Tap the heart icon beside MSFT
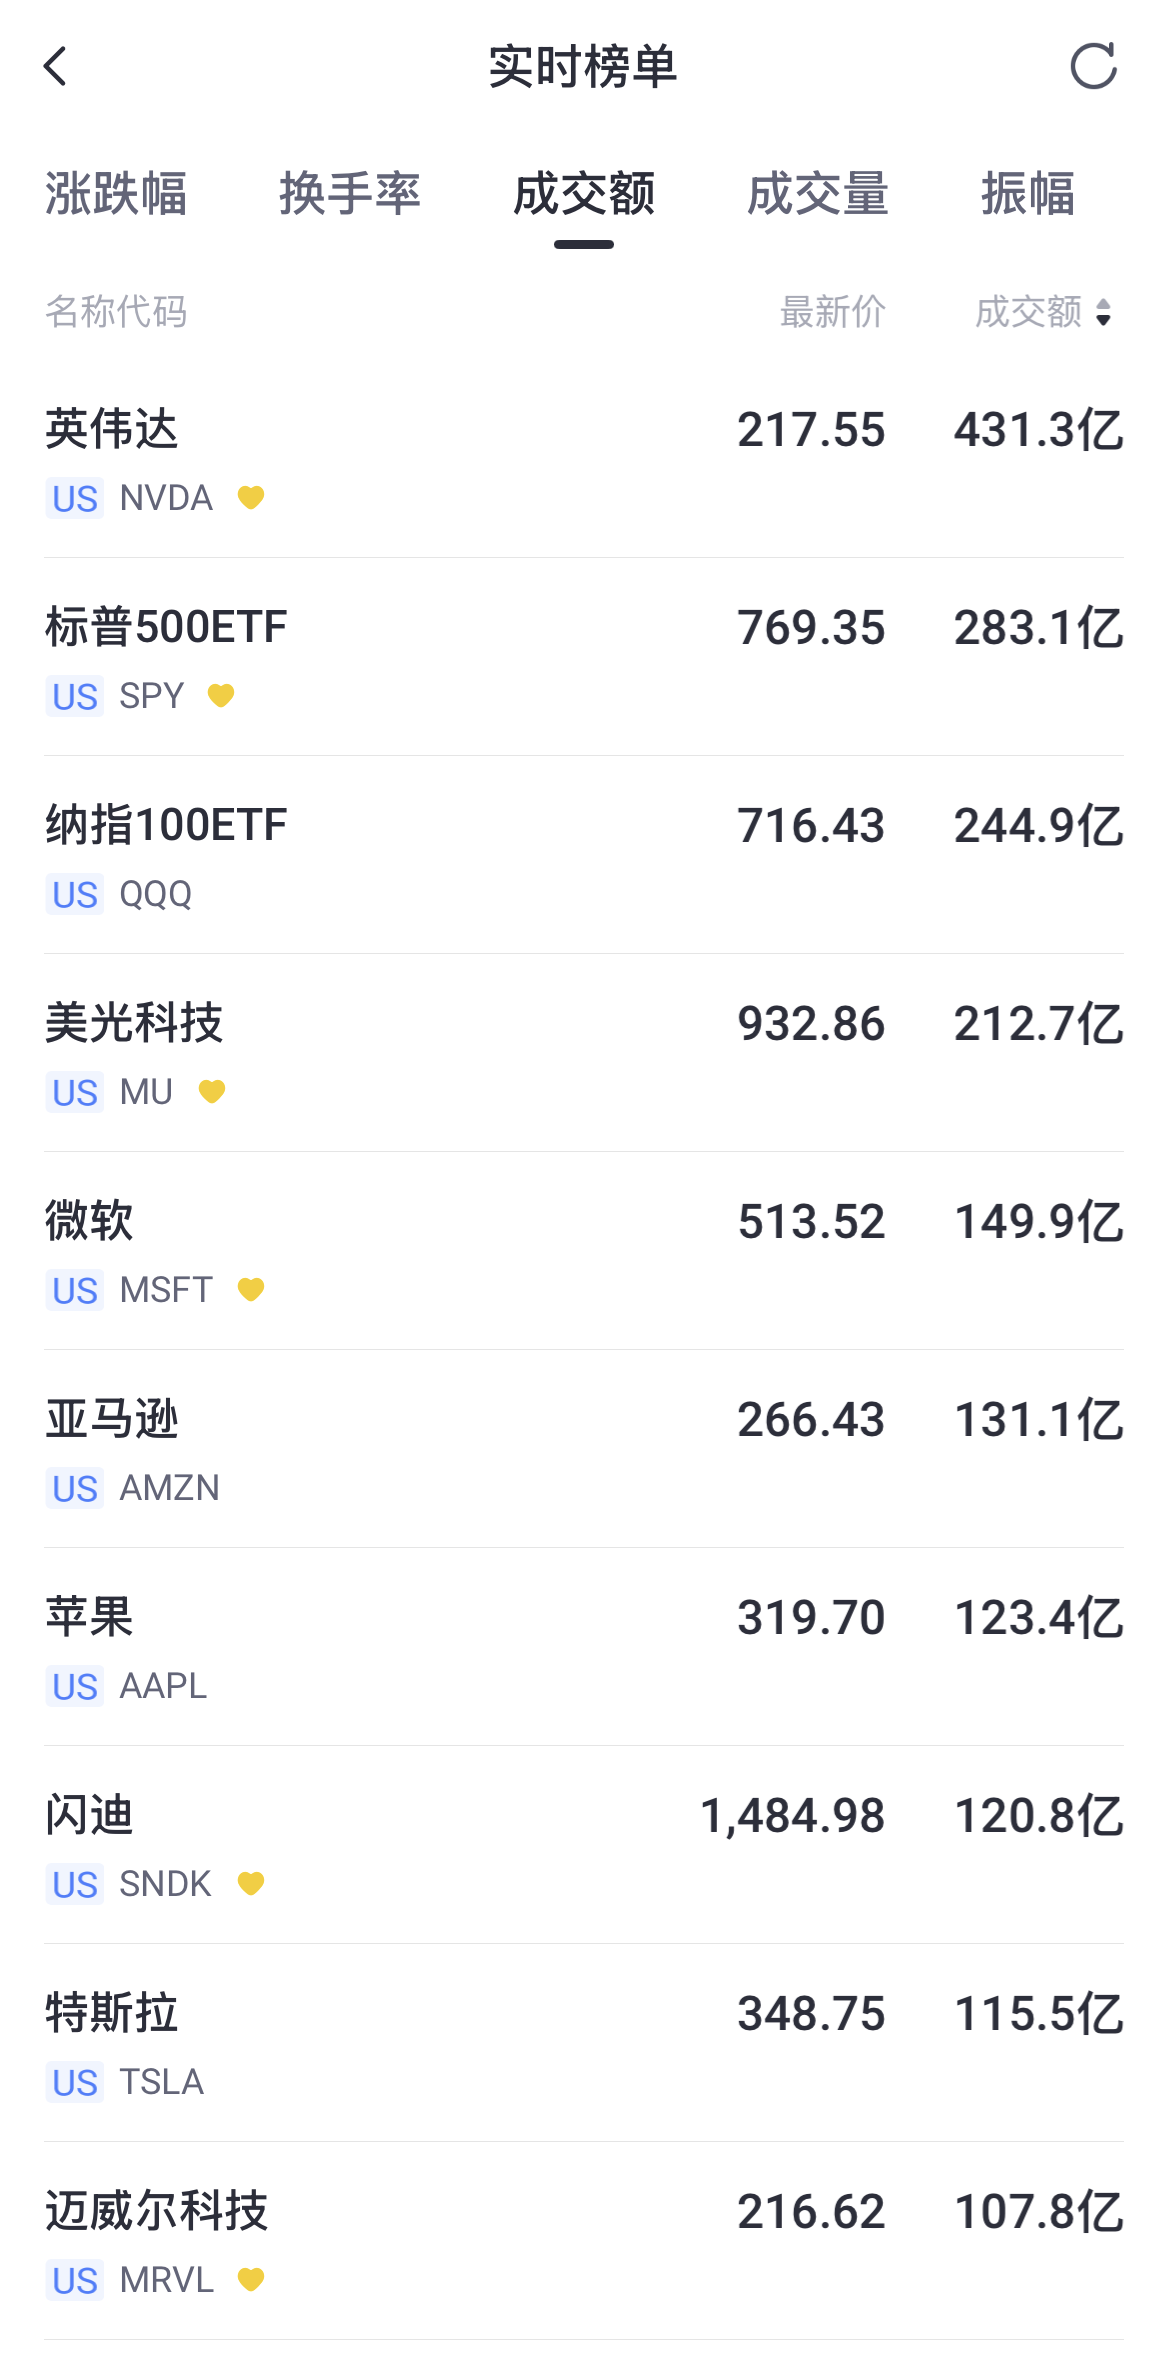This screenshot has height=2354, width=1170. coord(251,1289)
